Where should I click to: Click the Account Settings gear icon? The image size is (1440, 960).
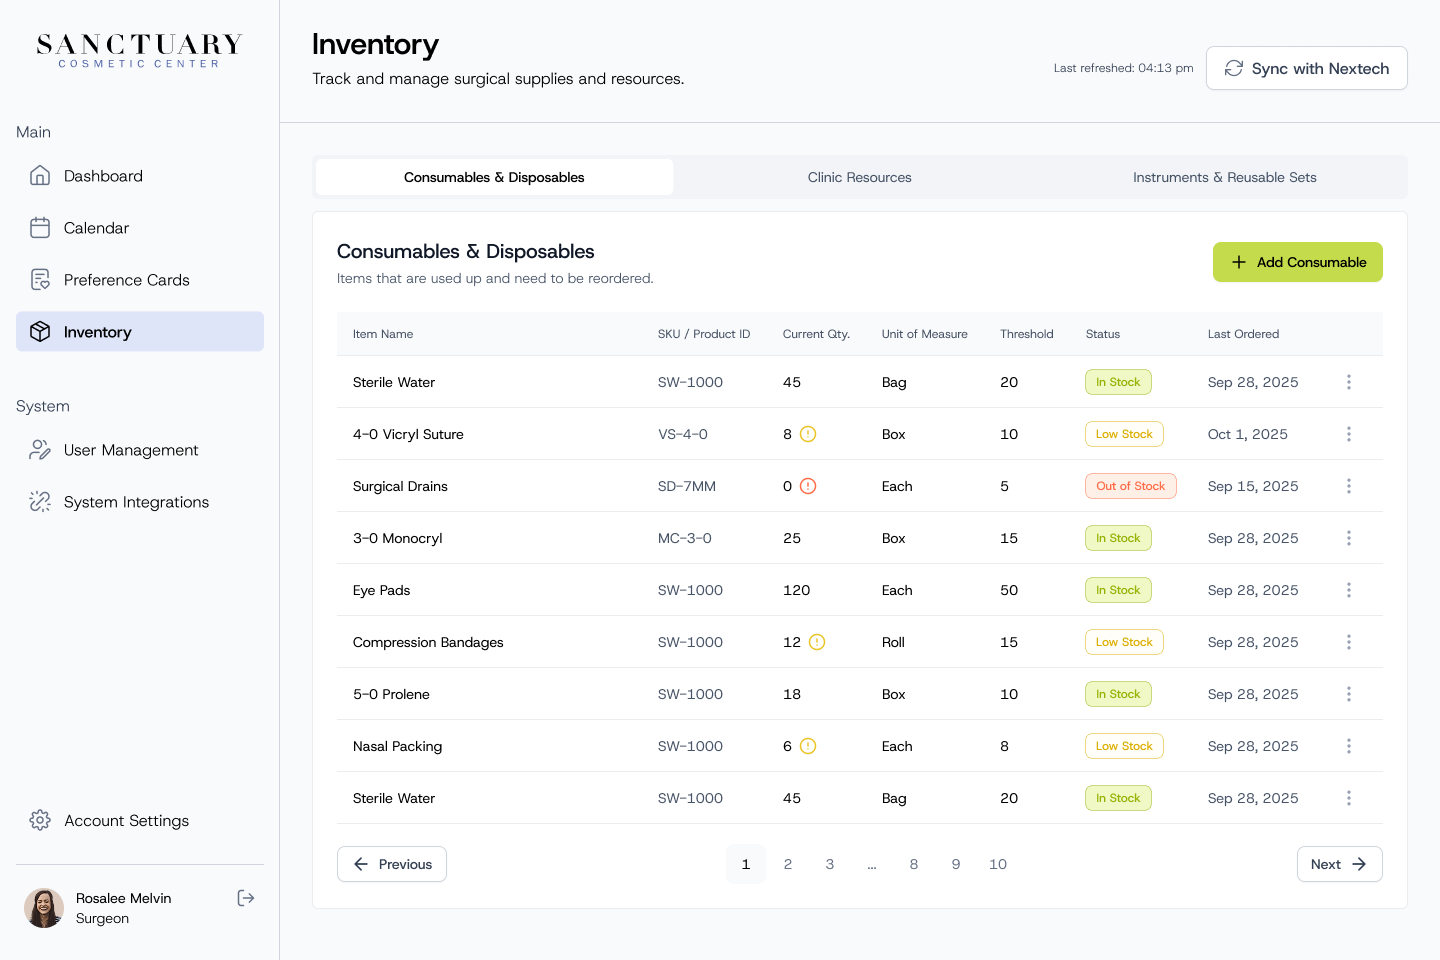(40, 820)
